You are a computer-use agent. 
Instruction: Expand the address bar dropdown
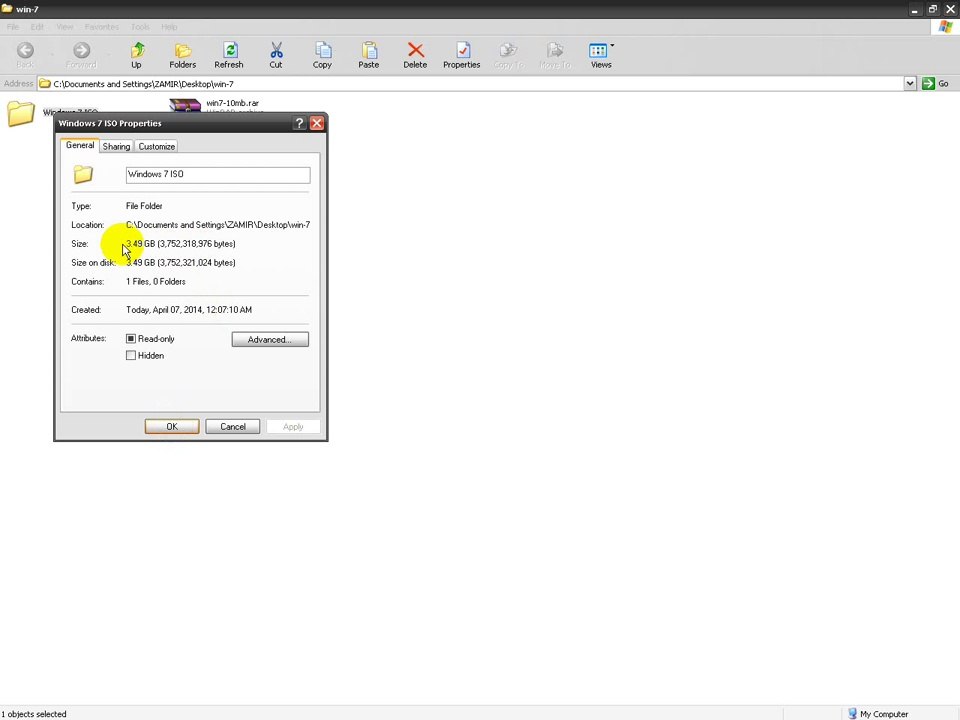[x=910, y=83]
